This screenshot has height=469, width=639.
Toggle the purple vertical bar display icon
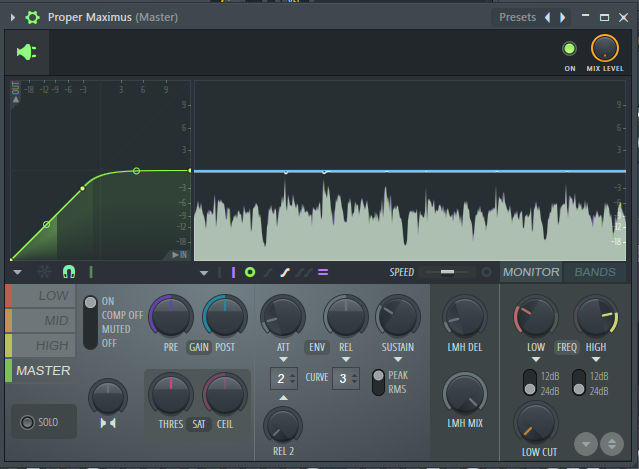tap(233, 272)
